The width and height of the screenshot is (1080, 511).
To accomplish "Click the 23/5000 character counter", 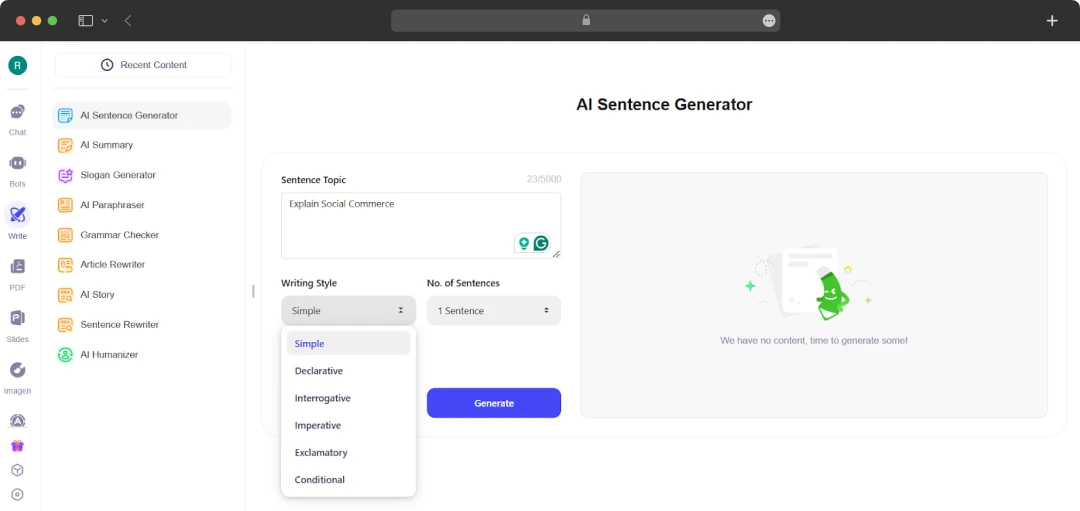I will [544, 180].
